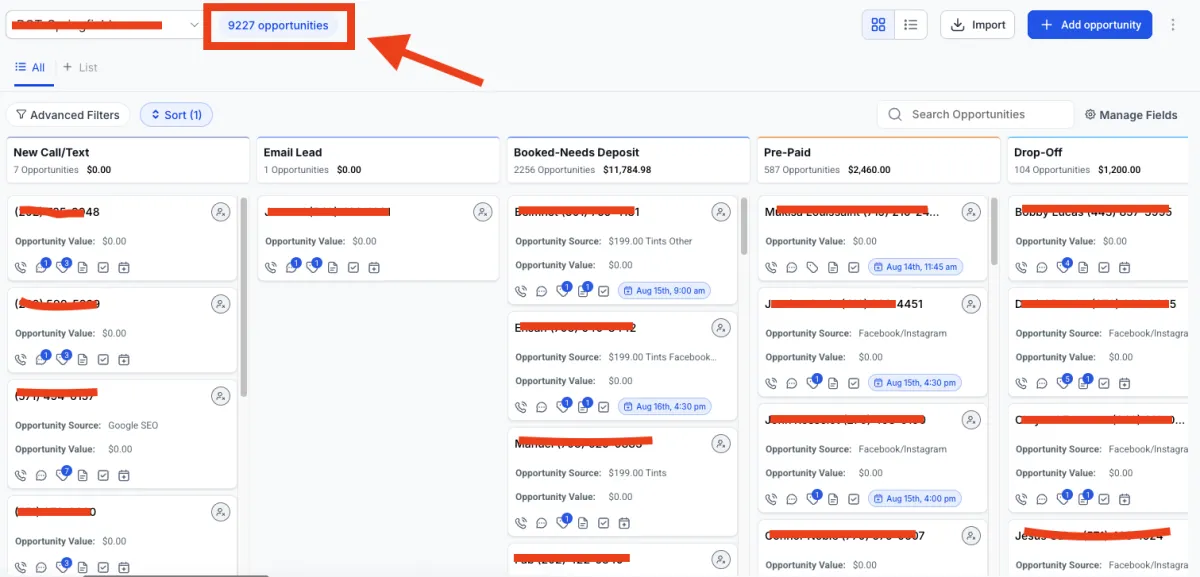The width and height of the screenshot is (1200, 577).
Task: Open tasks on the Email Lead card
Action: 353,267
